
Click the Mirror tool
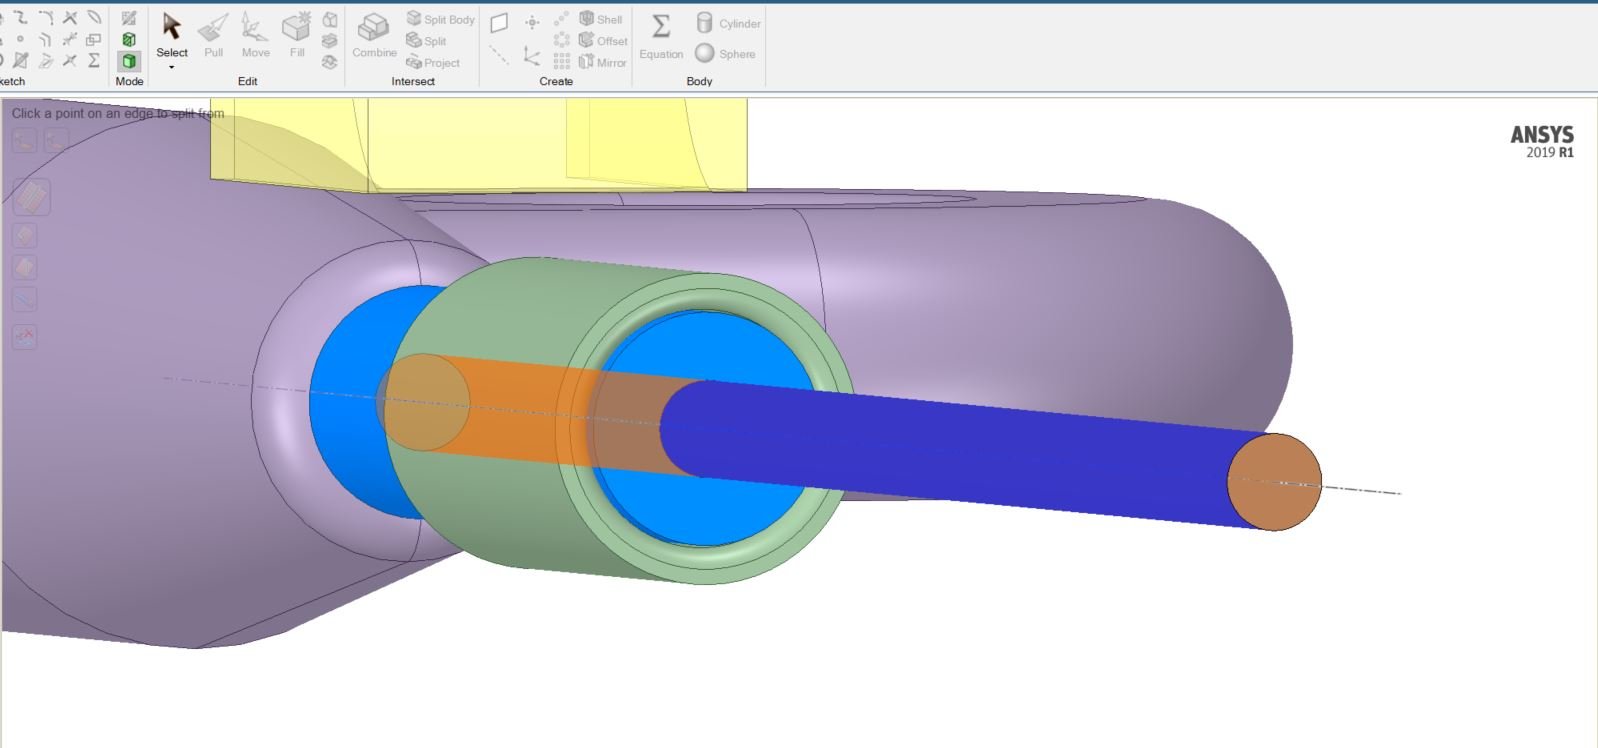602,62
